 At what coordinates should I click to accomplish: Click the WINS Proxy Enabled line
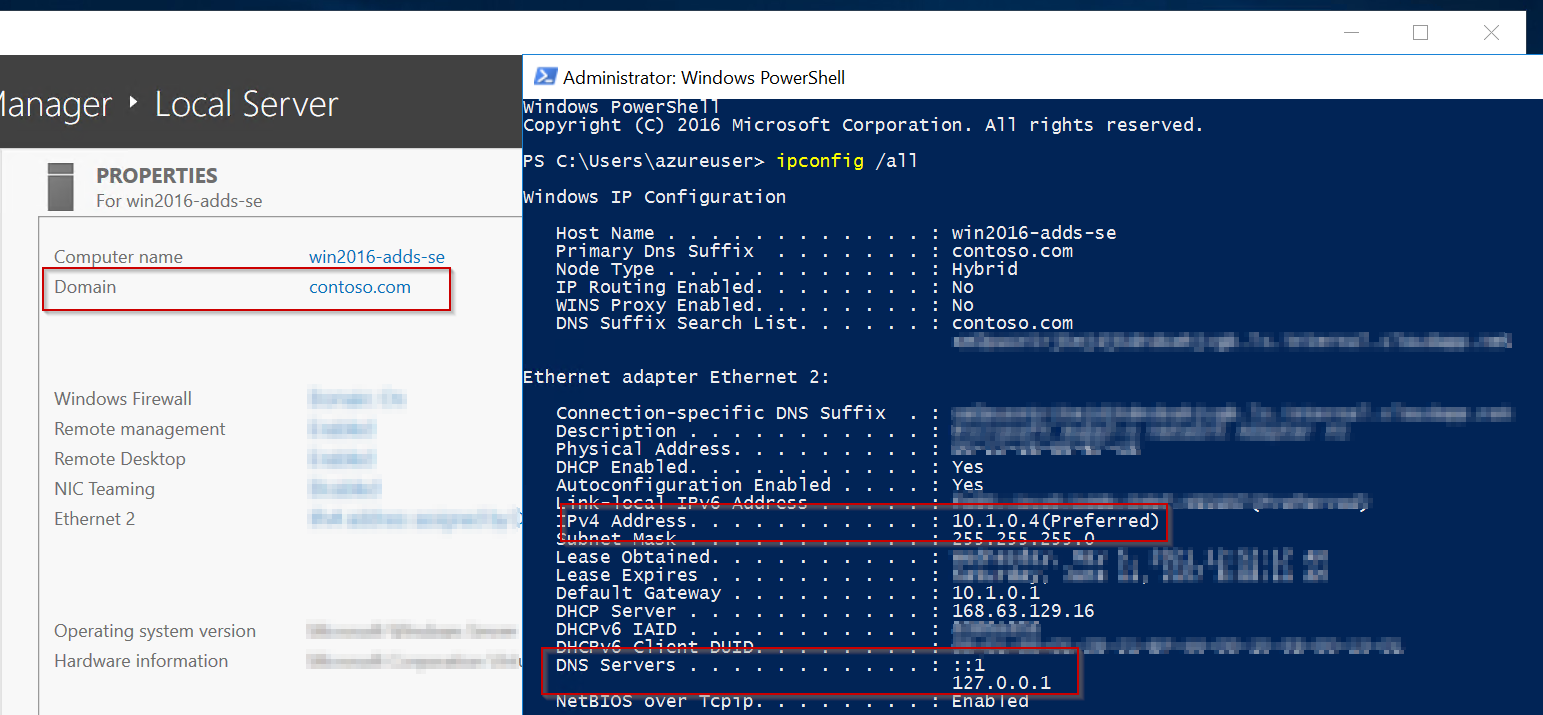coord(765,305)
